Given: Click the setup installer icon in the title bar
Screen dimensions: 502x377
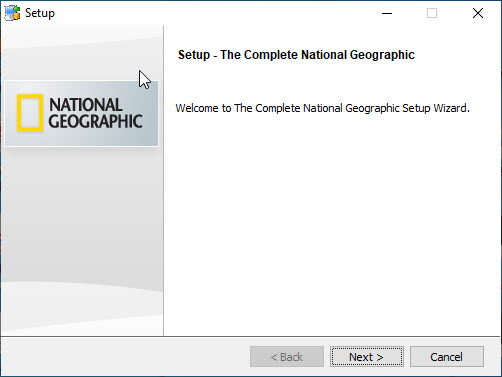Looking at the screenshot, I should click(12, 13).
